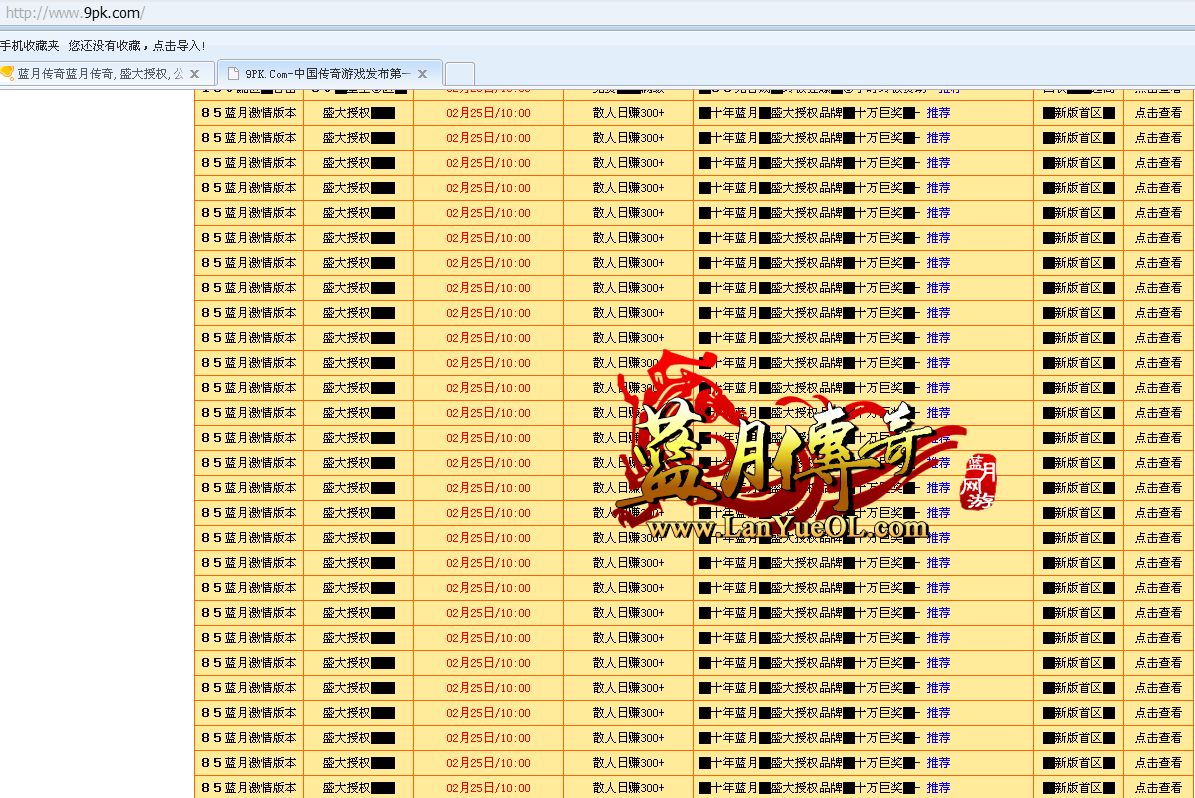This screenshot has height=798, width=1195.
Task: Click the 02月25日/10:00 date in the last row
Action: [488, 787]
